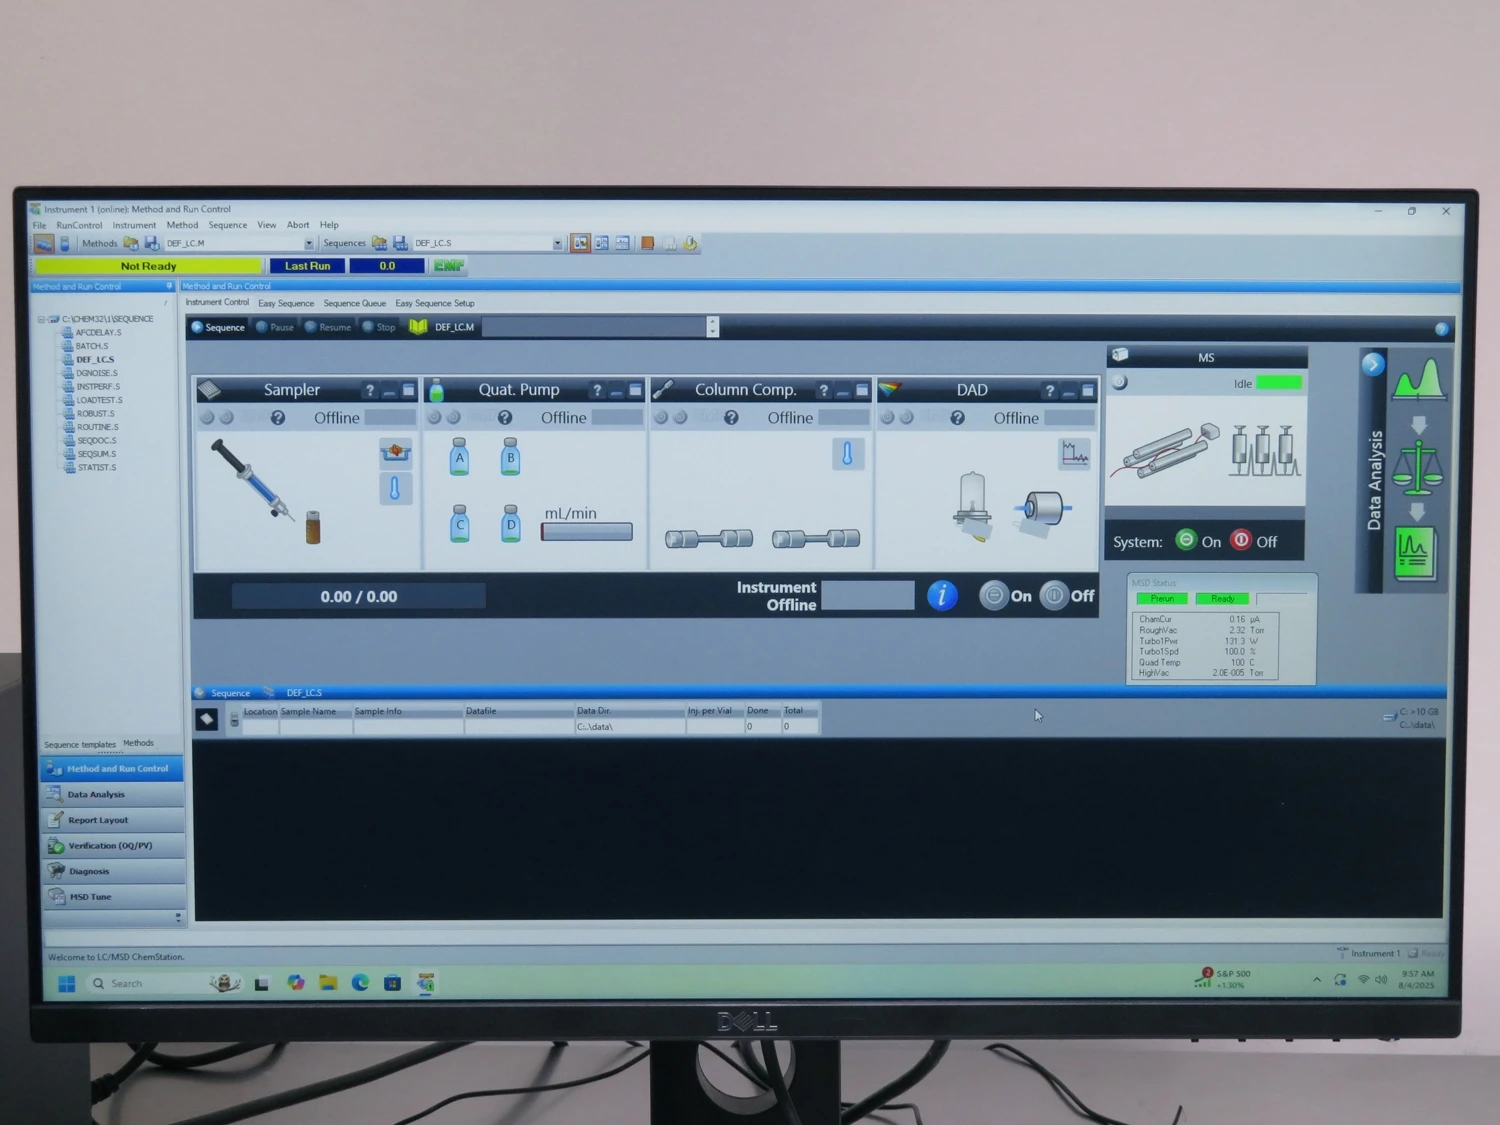Open the Data Analysis chromatogram peak icon

pyautogui.click(x=1420, y=380)
